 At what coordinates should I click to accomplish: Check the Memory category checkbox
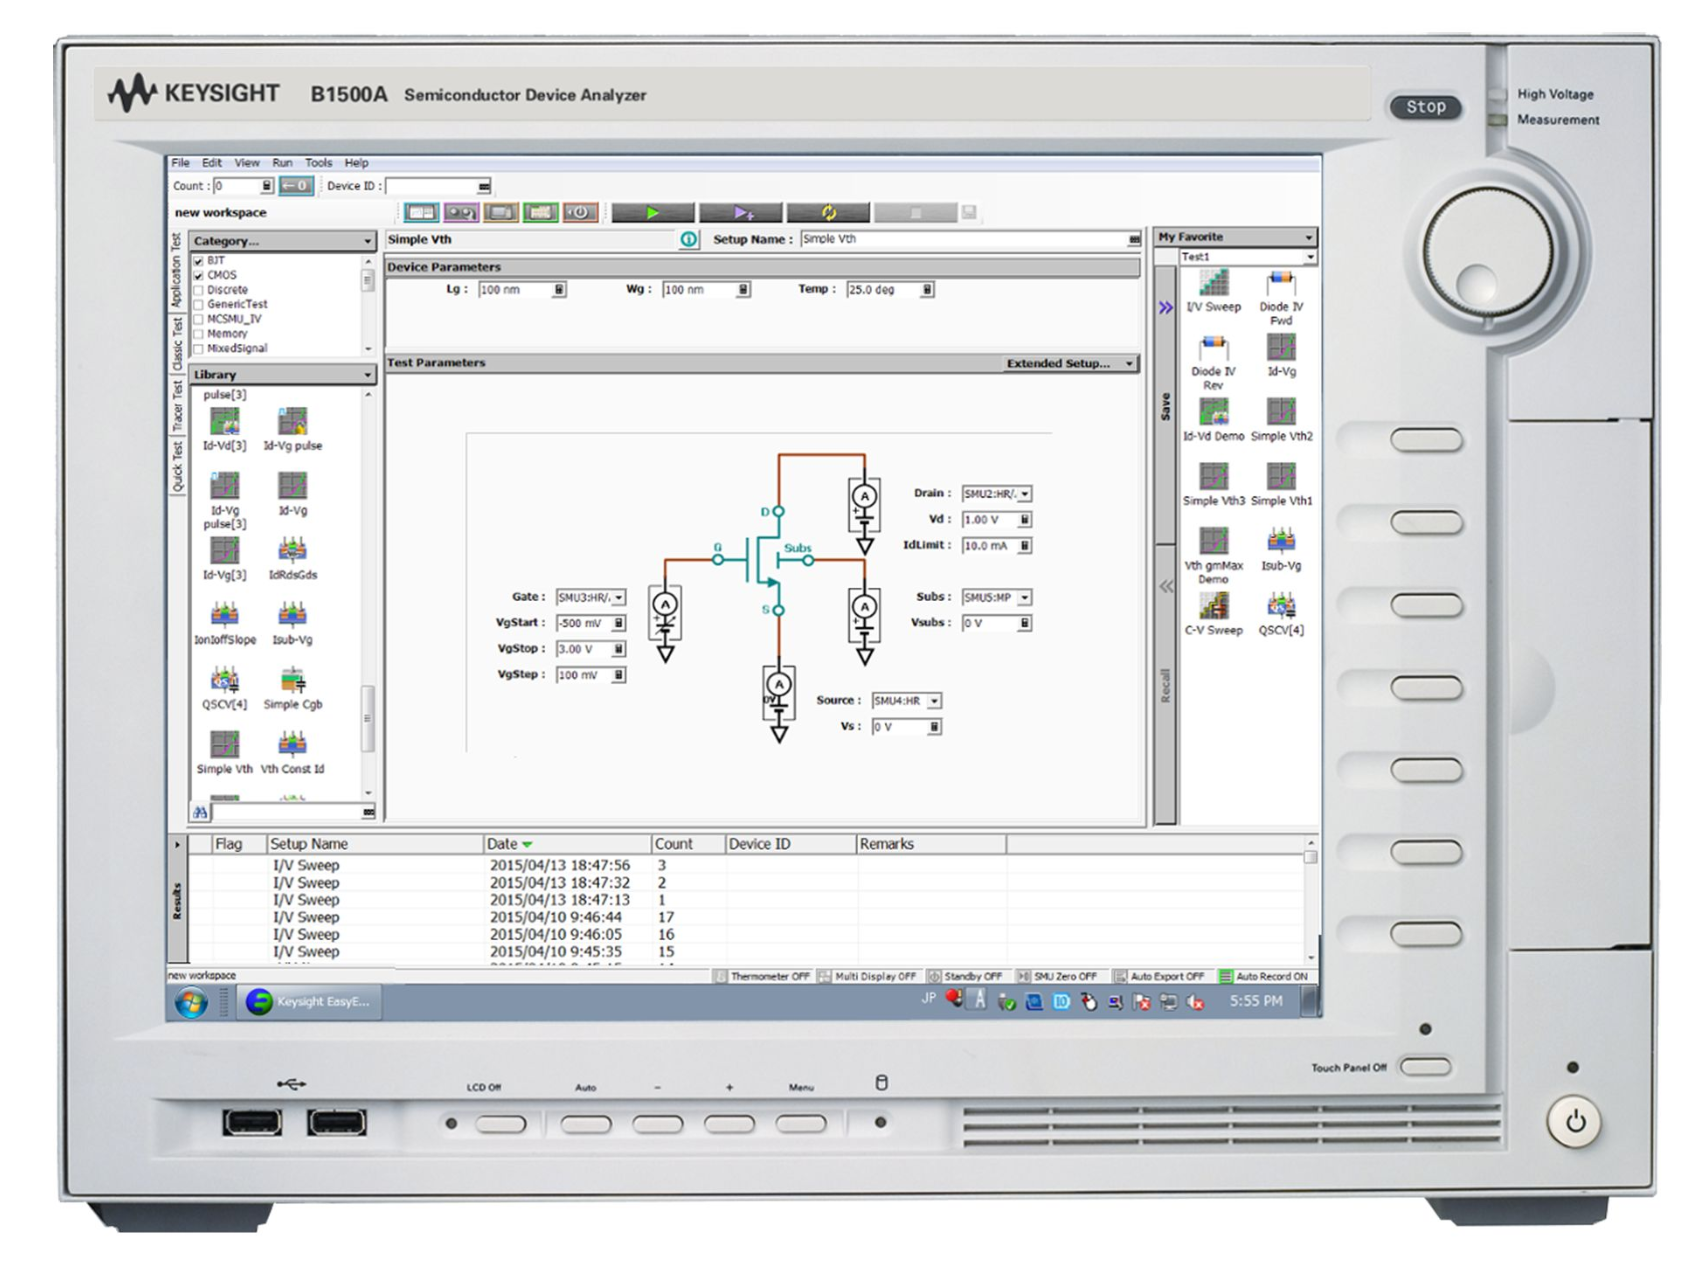(198, 334)
